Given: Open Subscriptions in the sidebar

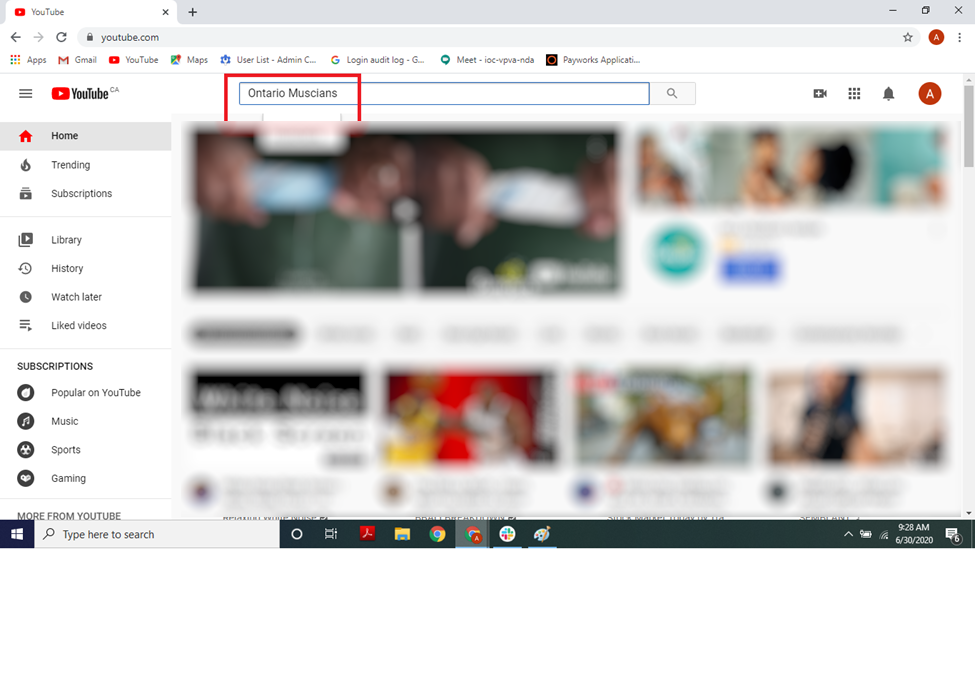Looking at the screenshot, I should point(86,193).
